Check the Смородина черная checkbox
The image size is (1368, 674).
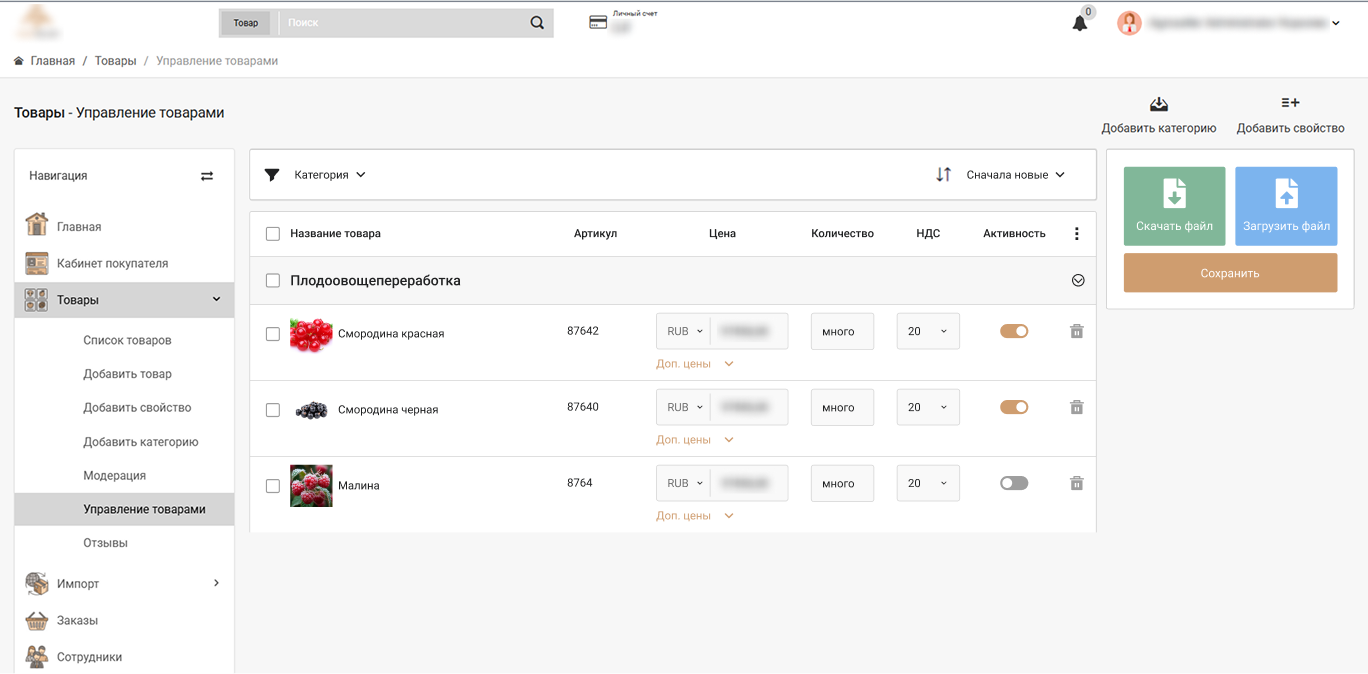click(273, 410)
